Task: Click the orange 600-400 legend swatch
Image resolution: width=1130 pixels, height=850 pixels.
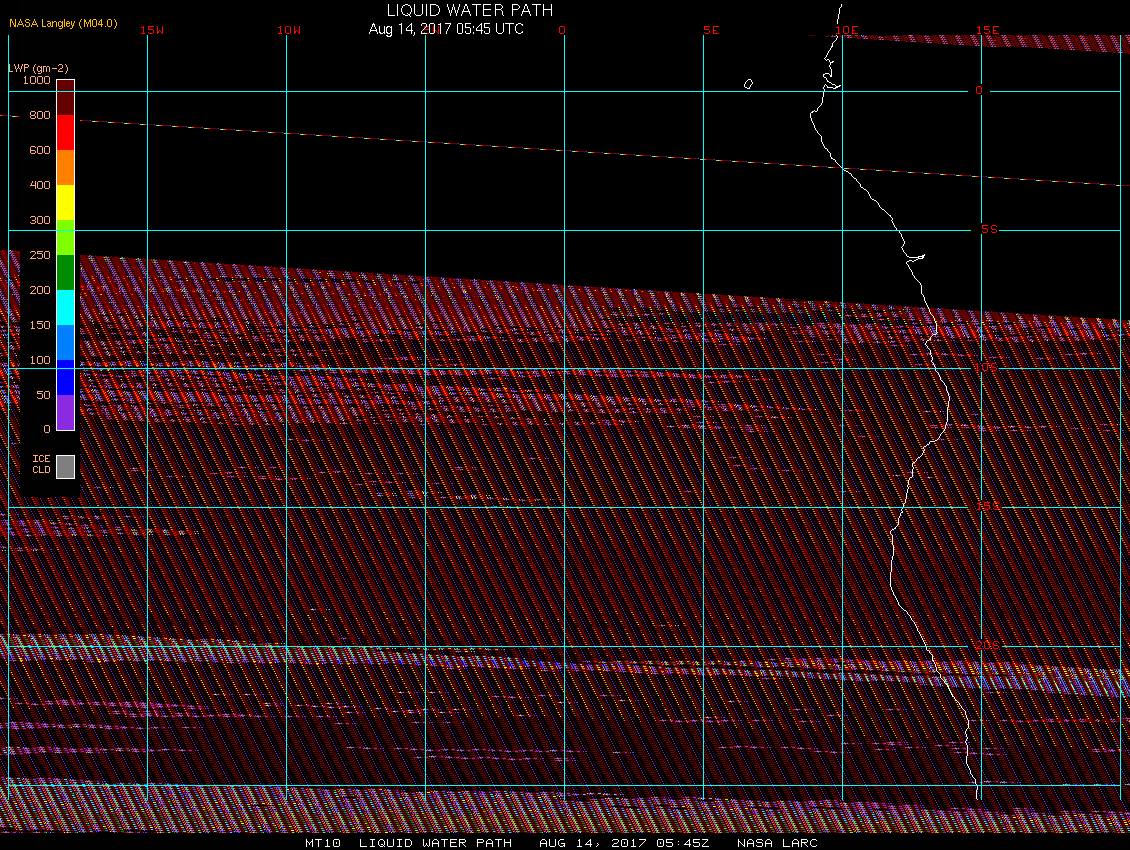Action: [66, 167]
